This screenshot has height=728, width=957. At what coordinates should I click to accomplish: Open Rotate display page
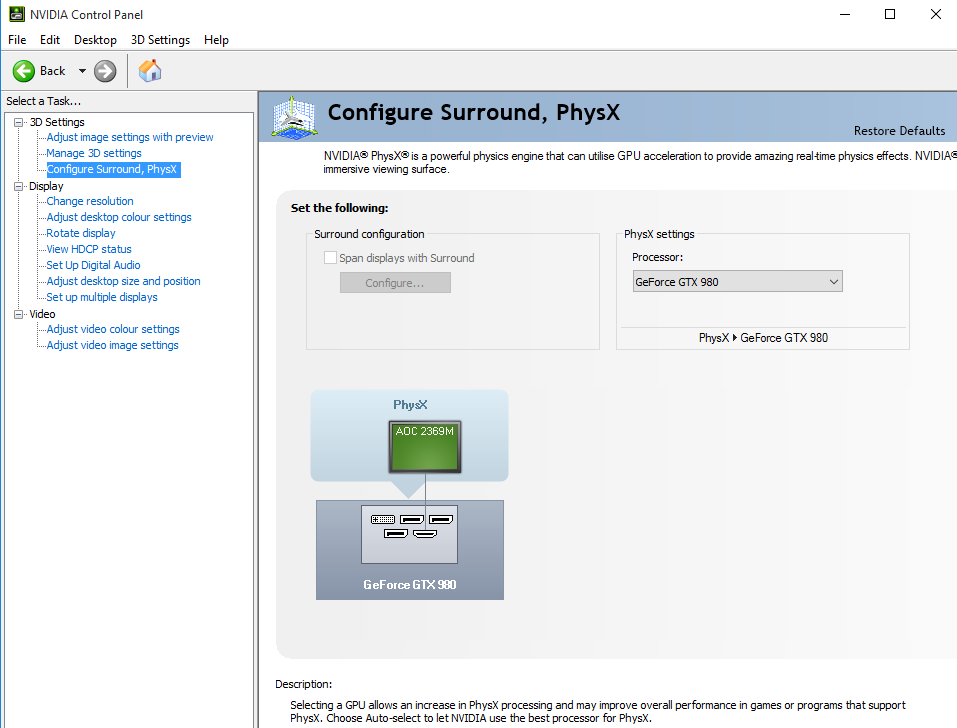81,233
